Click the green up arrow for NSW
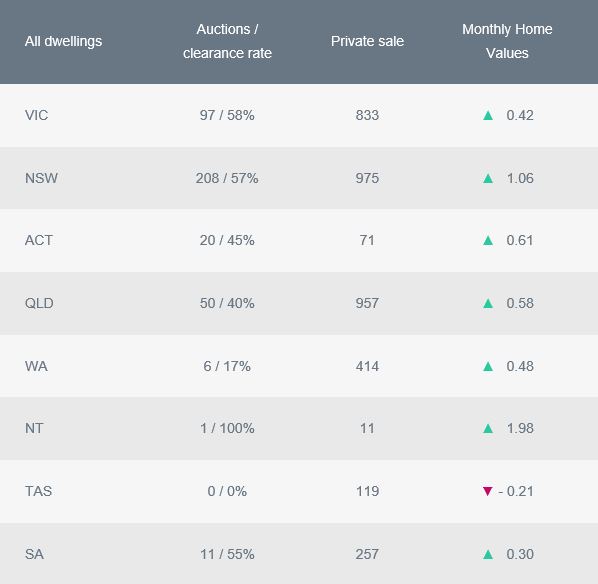Viewport: 598px width, 584px height. tap(488, 178)
